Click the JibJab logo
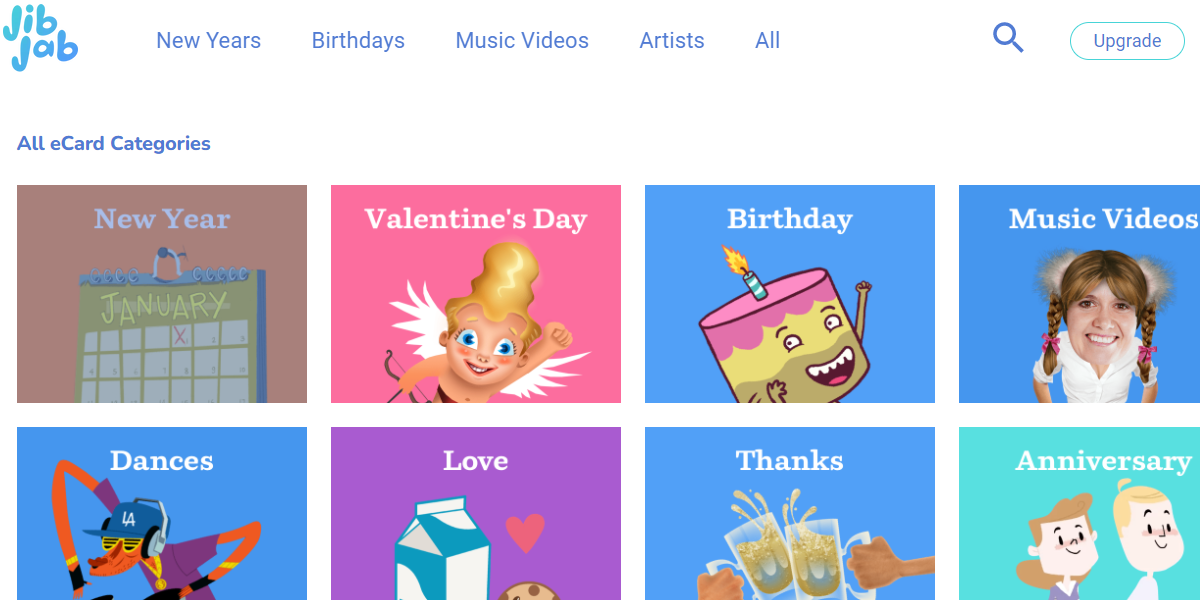The height and width of the screenshot is (600, 1200). click(x=40, y=41)
